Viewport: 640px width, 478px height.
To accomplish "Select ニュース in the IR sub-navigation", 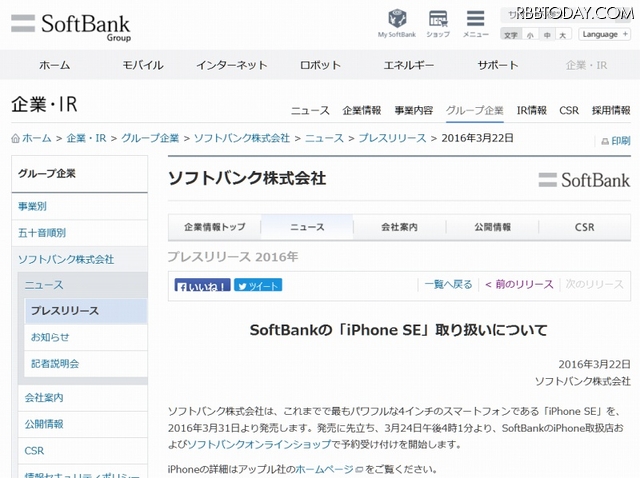I will coord(310,111).
